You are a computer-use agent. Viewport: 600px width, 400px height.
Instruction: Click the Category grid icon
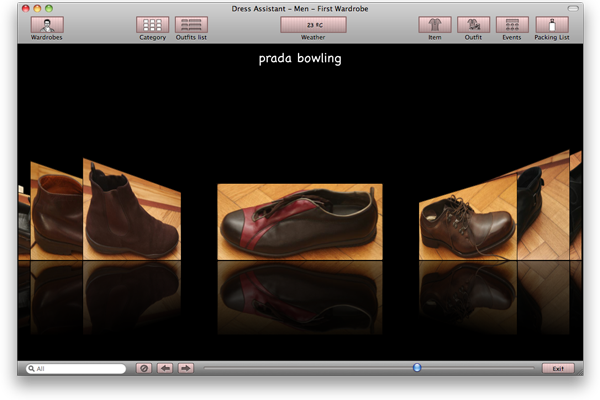click(152, 25)
